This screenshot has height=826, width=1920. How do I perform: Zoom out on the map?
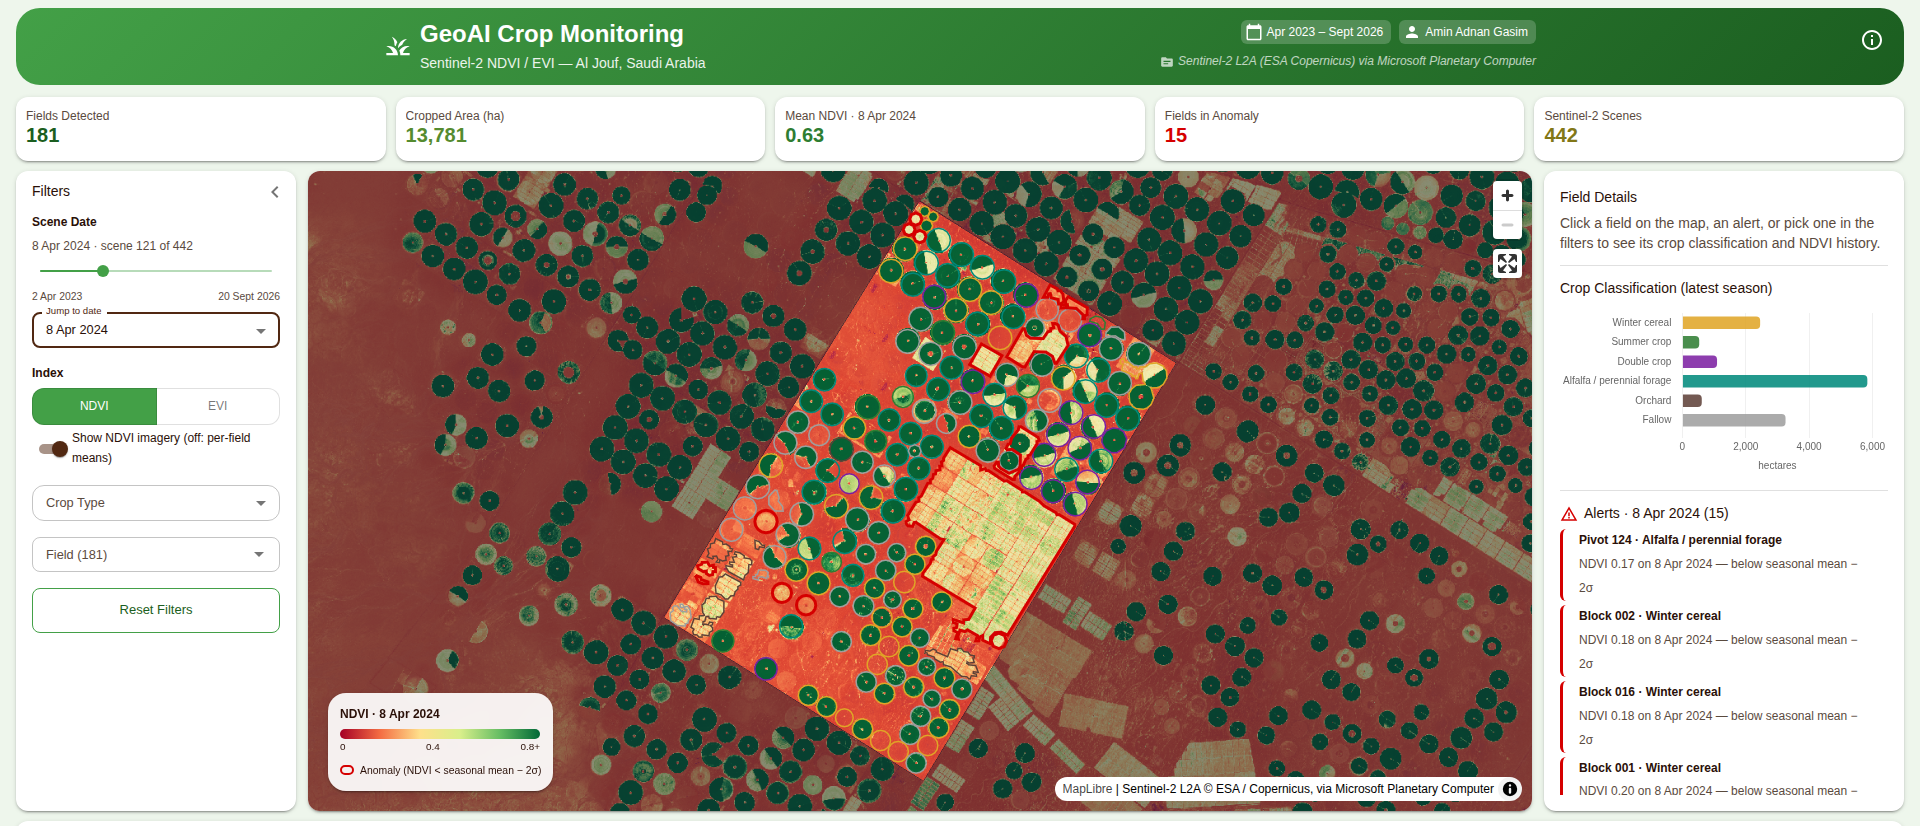pyautogui.click(x=1507, y=225)
